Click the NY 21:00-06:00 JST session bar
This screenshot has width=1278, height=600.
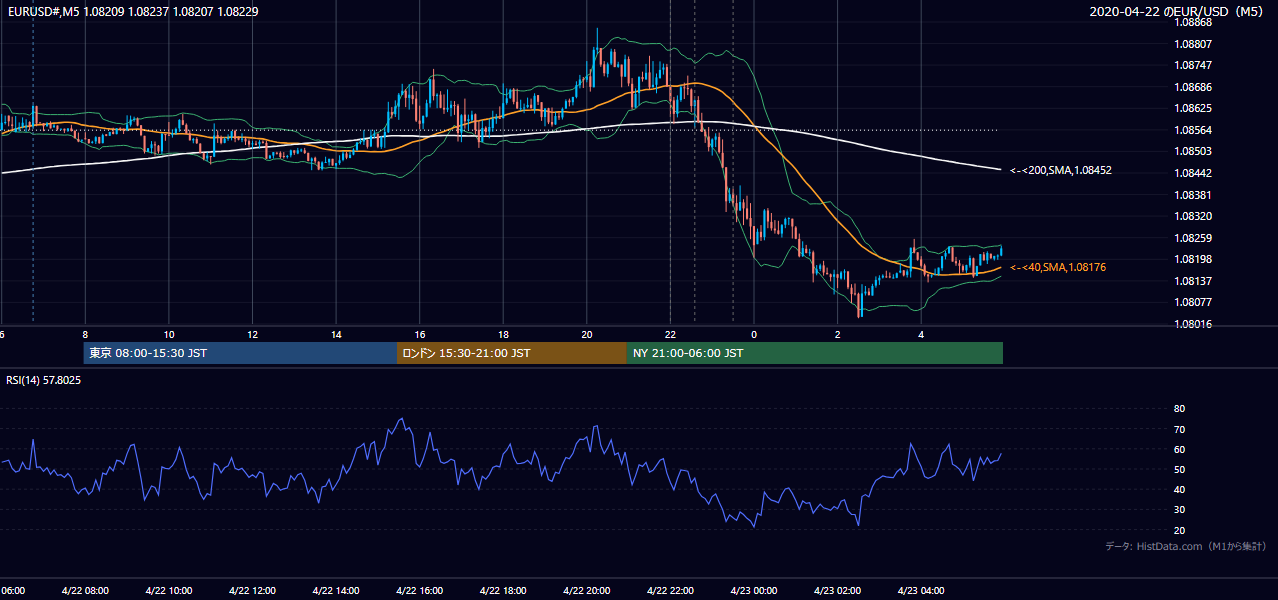(815, 353)
